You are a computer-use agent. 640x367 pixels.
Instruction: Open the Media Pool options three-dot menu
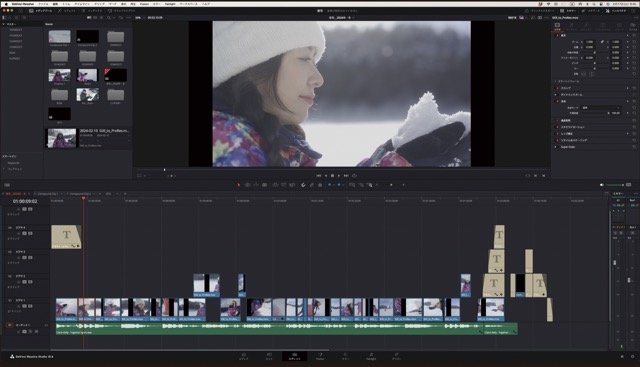(x=129, y=18)
